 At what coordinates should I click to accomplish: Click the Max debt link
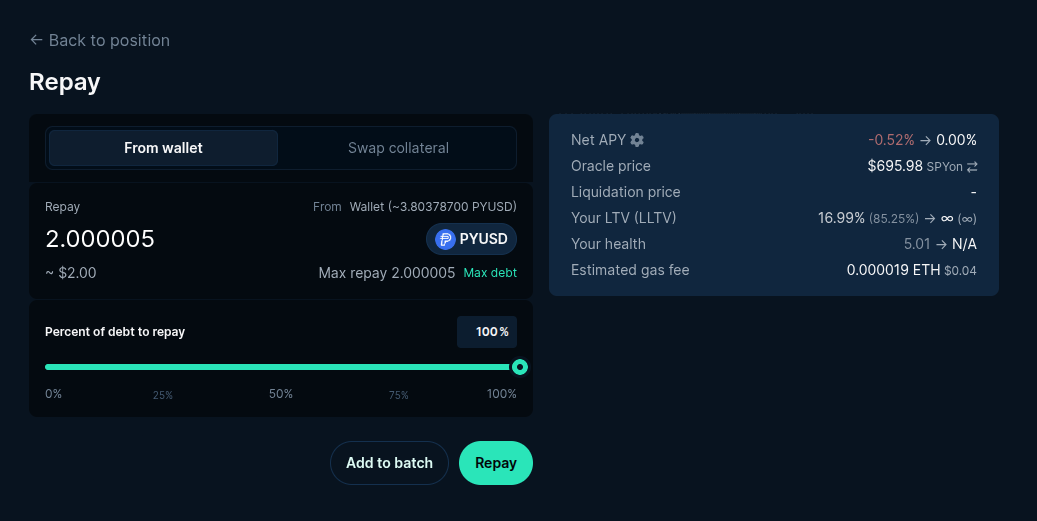tap(490, 273)
